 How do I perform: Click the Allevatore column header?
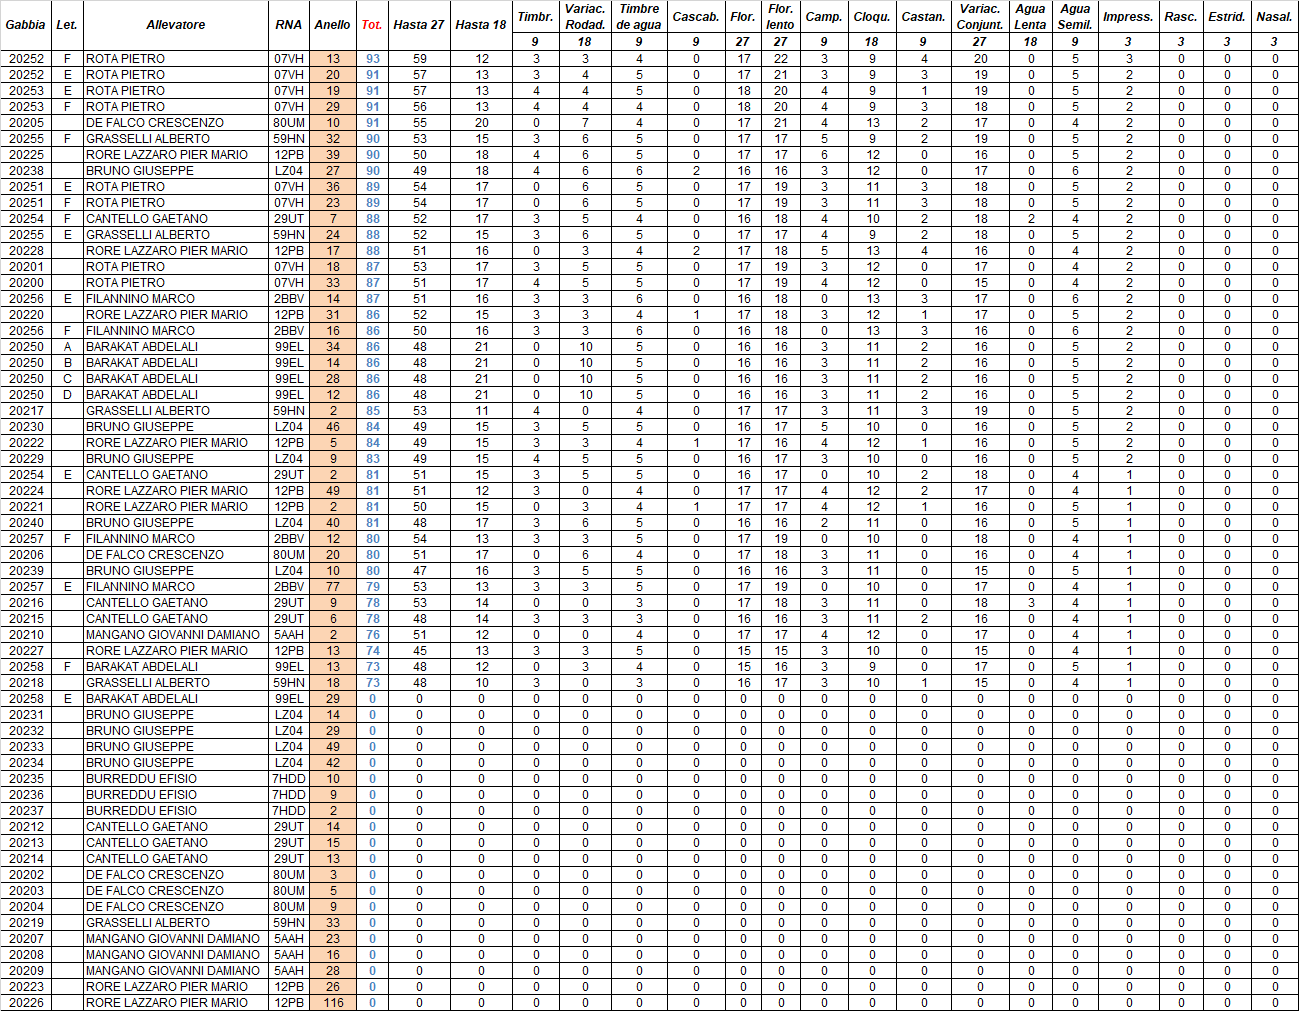point(176,25)
